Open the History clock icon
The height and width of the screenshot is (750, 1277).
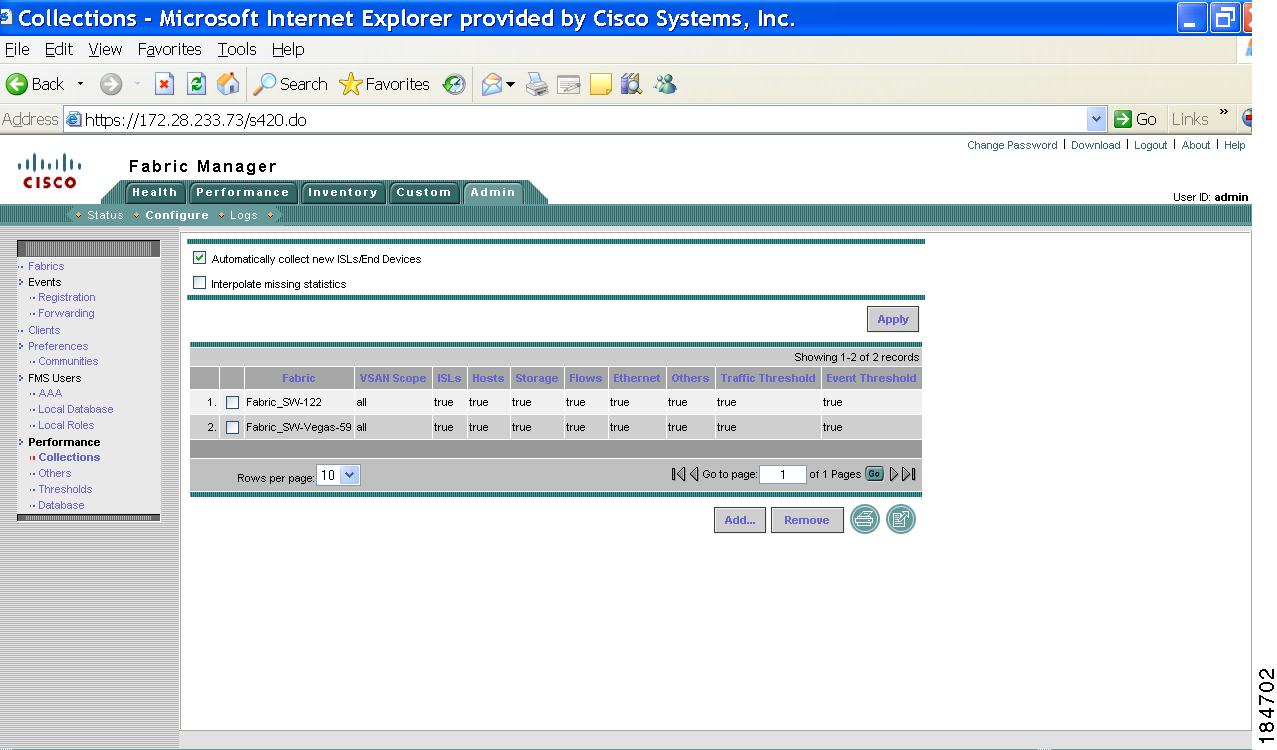[455, 85]
